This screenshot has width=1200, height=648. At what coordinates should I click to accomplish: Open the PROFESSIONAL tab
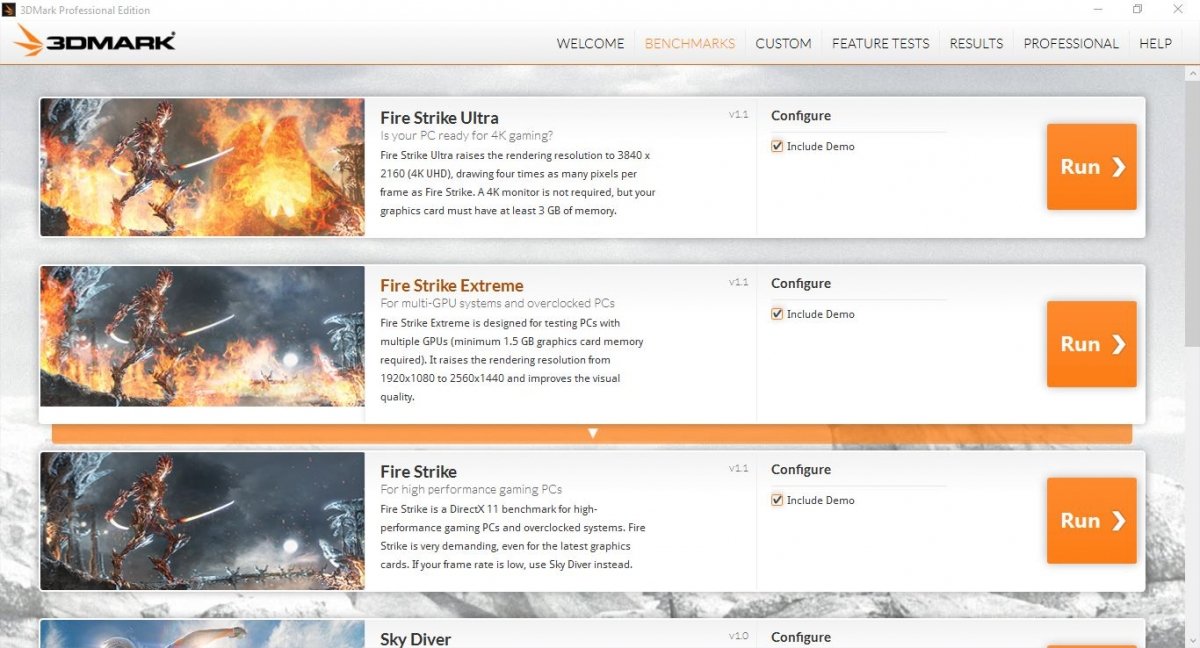(1071, 43)
